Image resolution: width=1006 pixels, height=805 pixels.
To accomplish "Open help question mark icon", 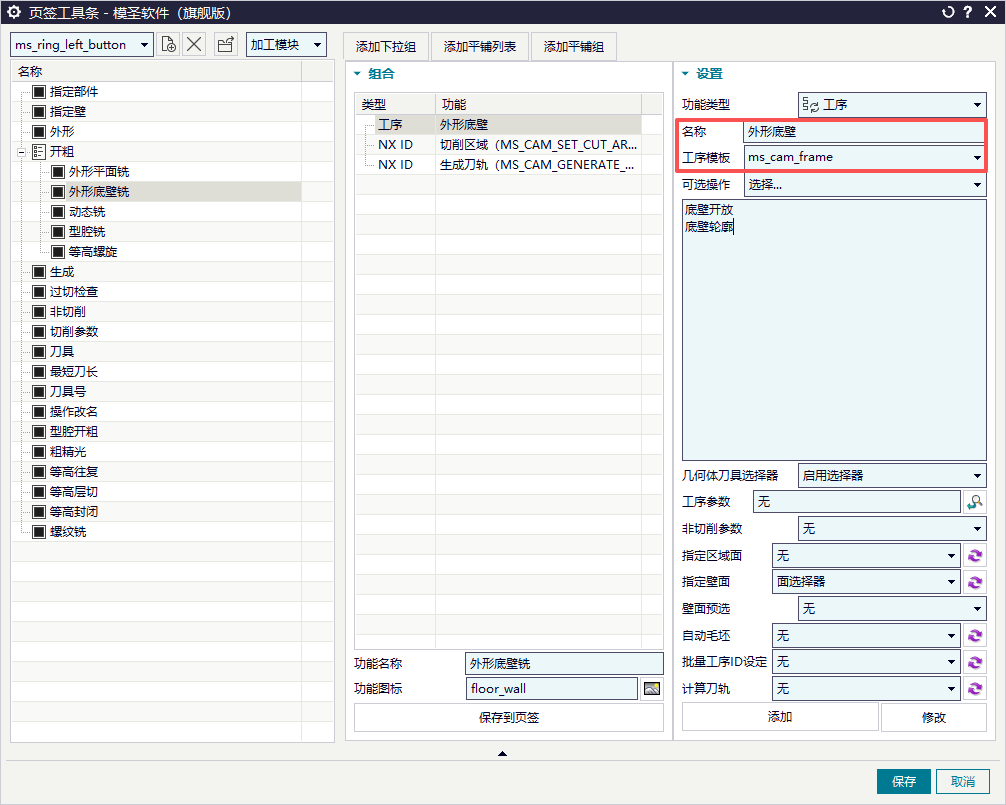I will coord(968,12).
